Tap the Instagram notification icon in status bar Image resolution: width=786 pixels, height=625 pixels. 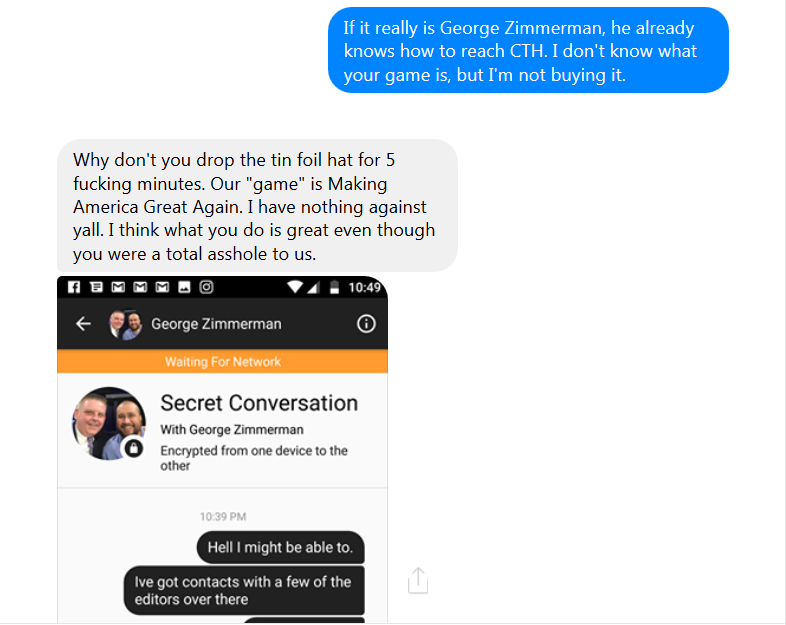point(206,287)
